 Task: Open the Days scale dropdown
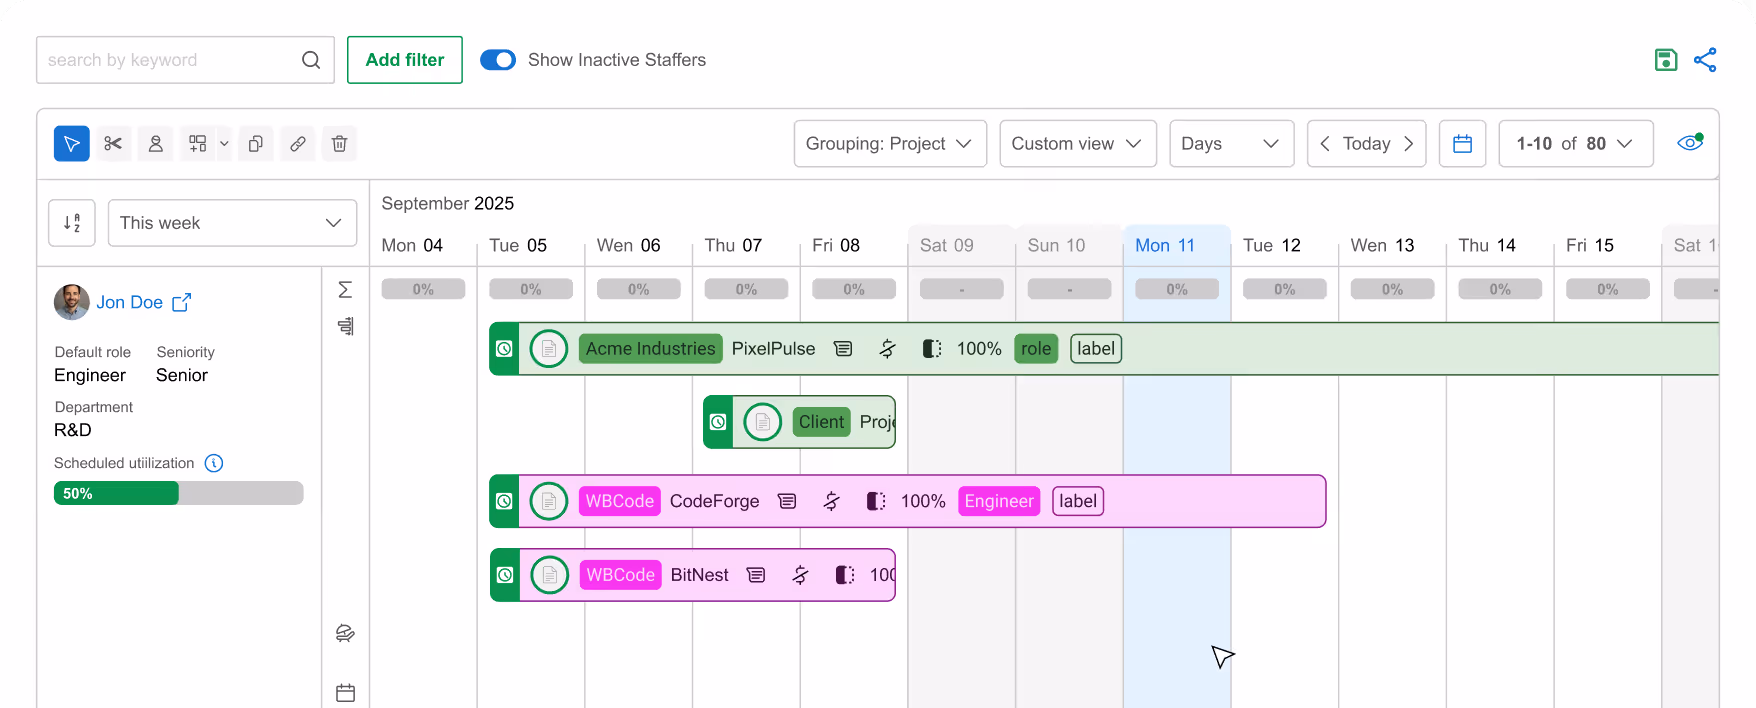coord(1231,144)
